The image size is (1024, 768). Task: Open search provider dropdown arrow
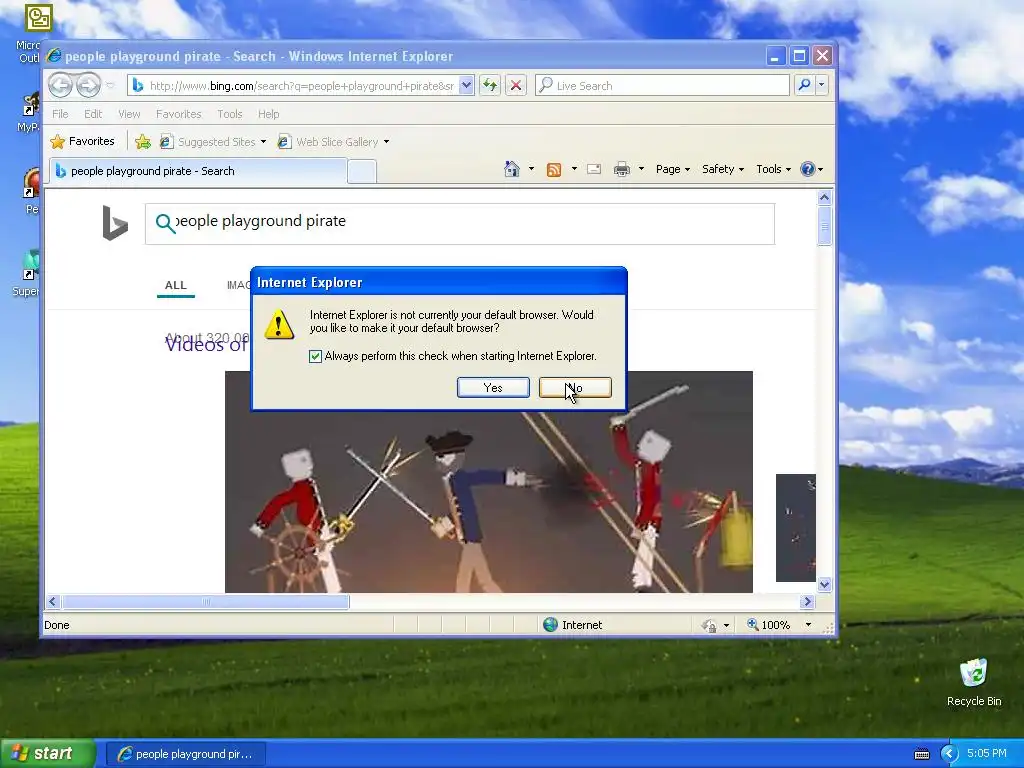pyautogui.click(x=822, y=85)
